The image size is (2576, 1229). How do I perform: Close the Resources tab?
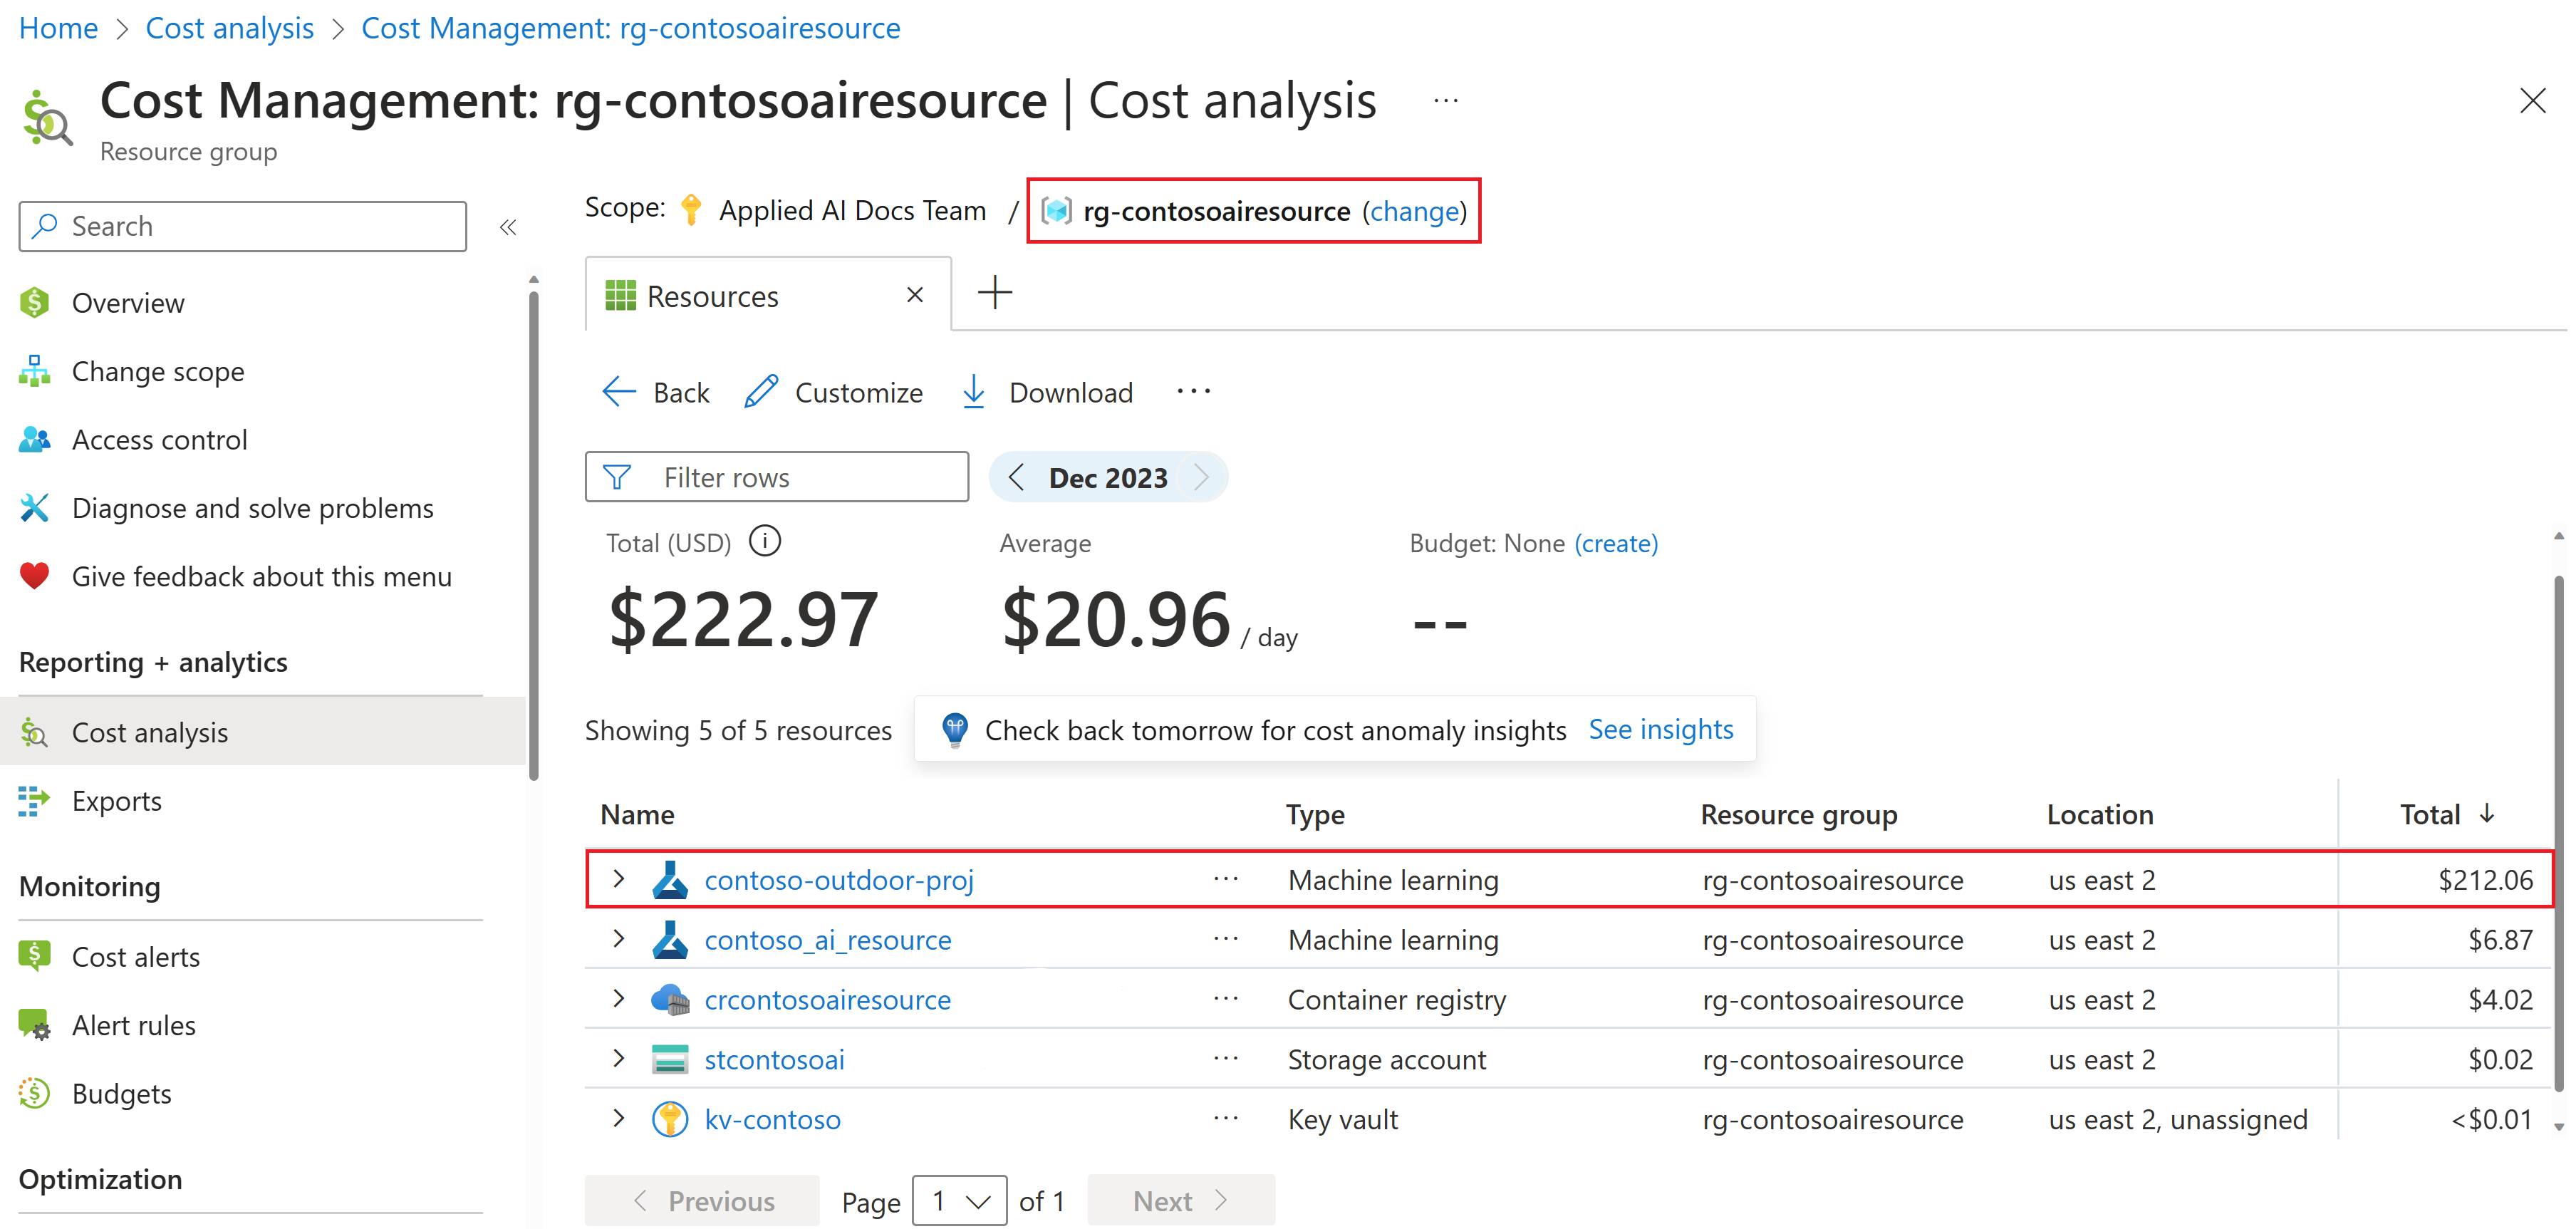point(914,295)
